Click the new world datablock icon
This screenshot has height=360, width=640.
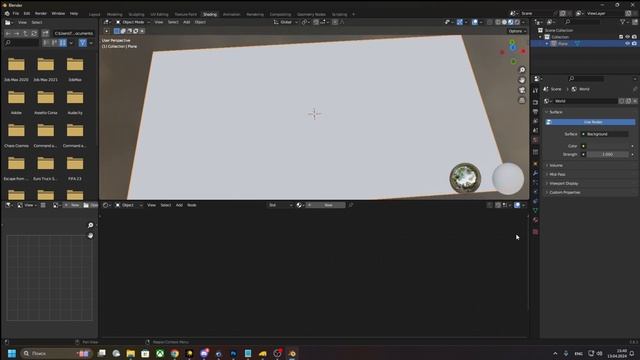628,101
